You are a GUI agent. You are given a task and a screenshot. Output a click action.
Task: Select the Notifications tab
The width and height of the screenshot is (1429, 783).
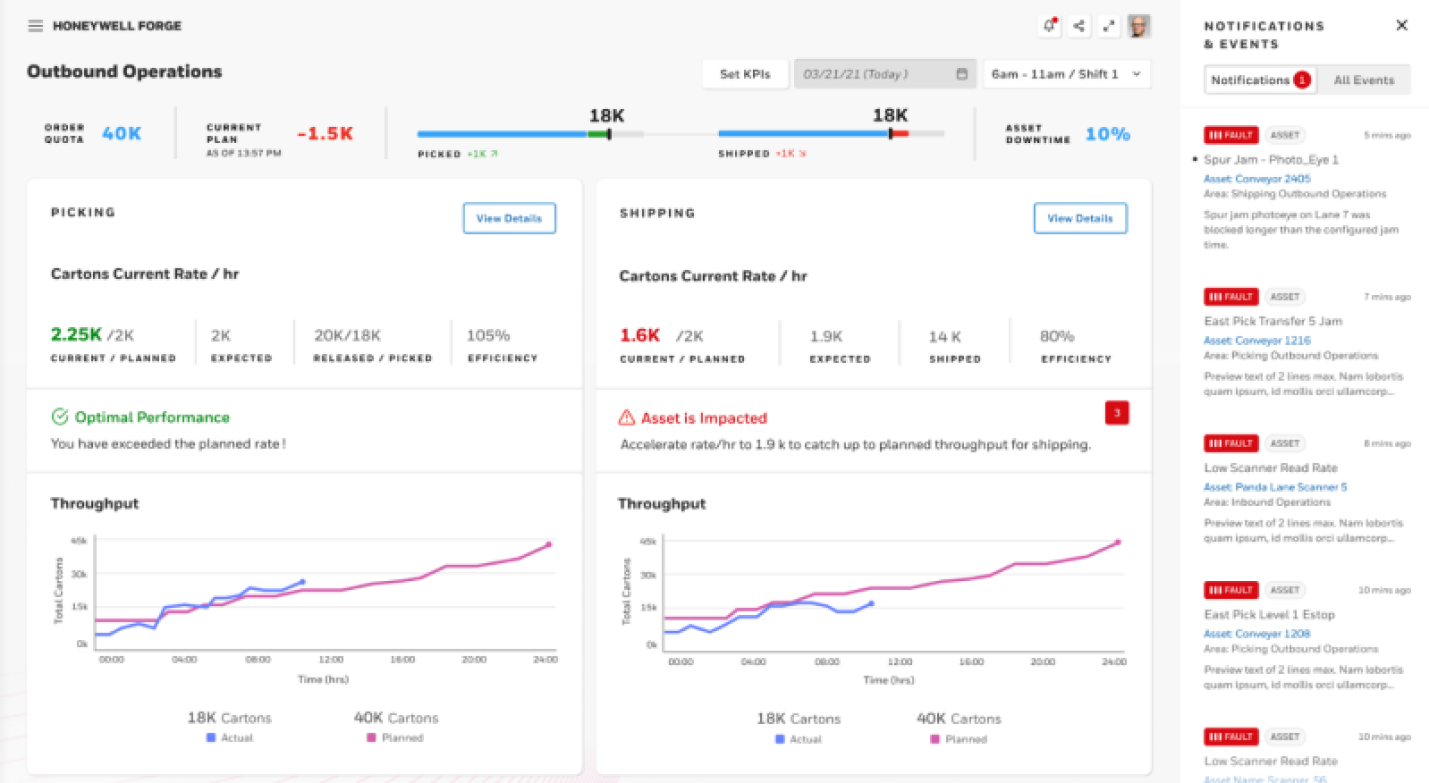1259,80
